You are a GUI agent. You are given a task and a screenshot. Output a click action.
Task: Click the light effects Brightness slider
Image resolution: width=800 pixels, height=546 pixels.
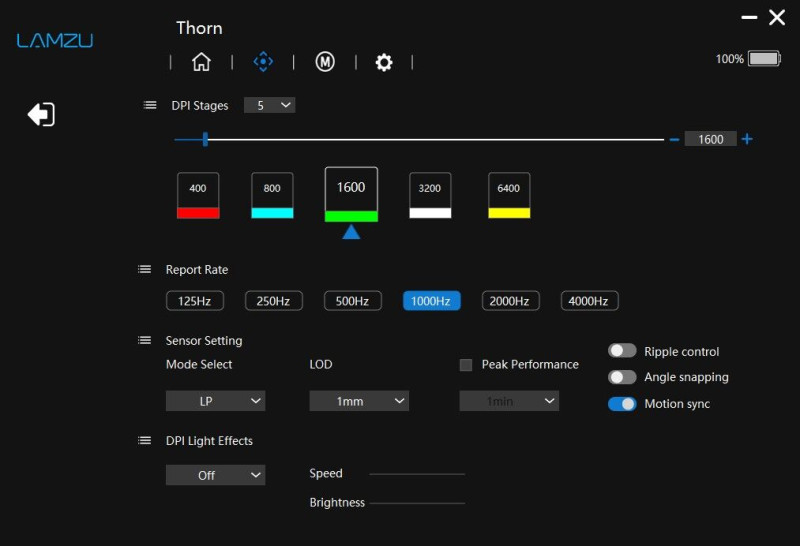(x=417, y=503)
